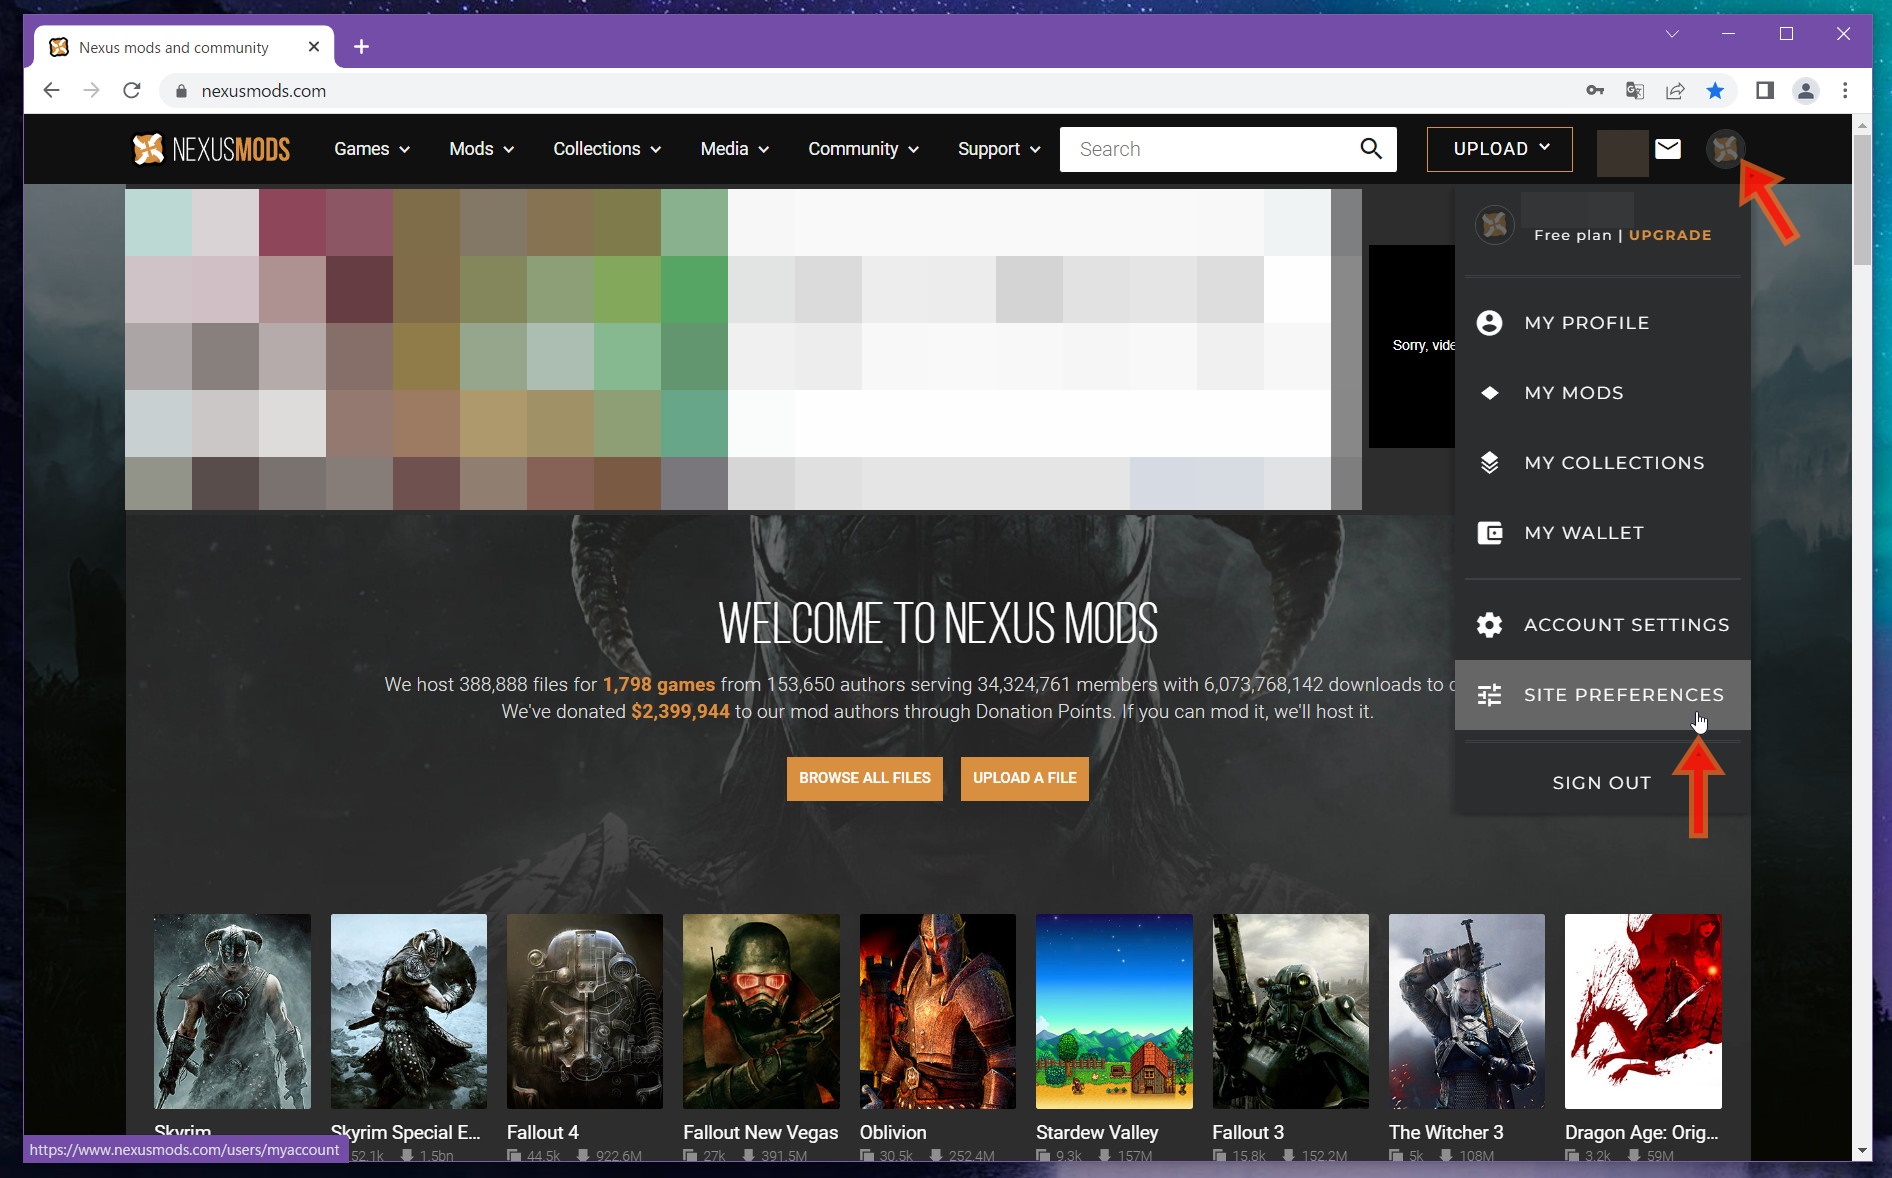Reload the page with refresh icon
The width and height of the screenshot is (1892, 1178).
(x=131, y=91)
